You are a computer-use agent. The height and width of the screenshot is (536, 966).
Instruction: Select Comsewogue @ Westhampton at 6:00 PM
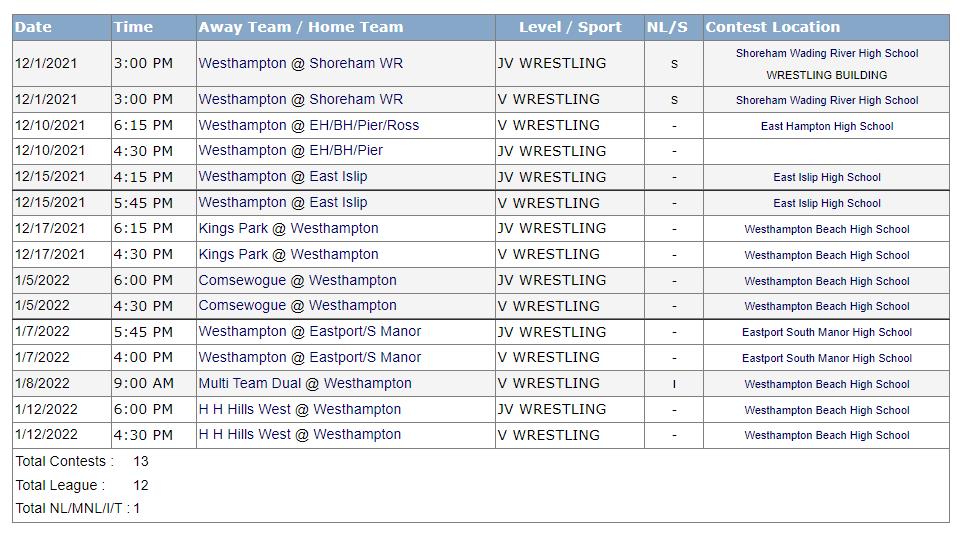pos(298,280)
